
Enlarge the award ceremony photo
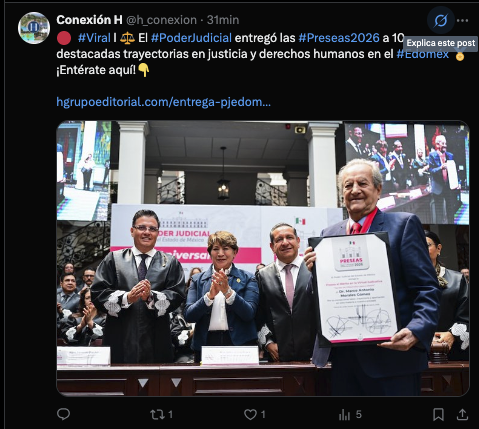[263, 258]
